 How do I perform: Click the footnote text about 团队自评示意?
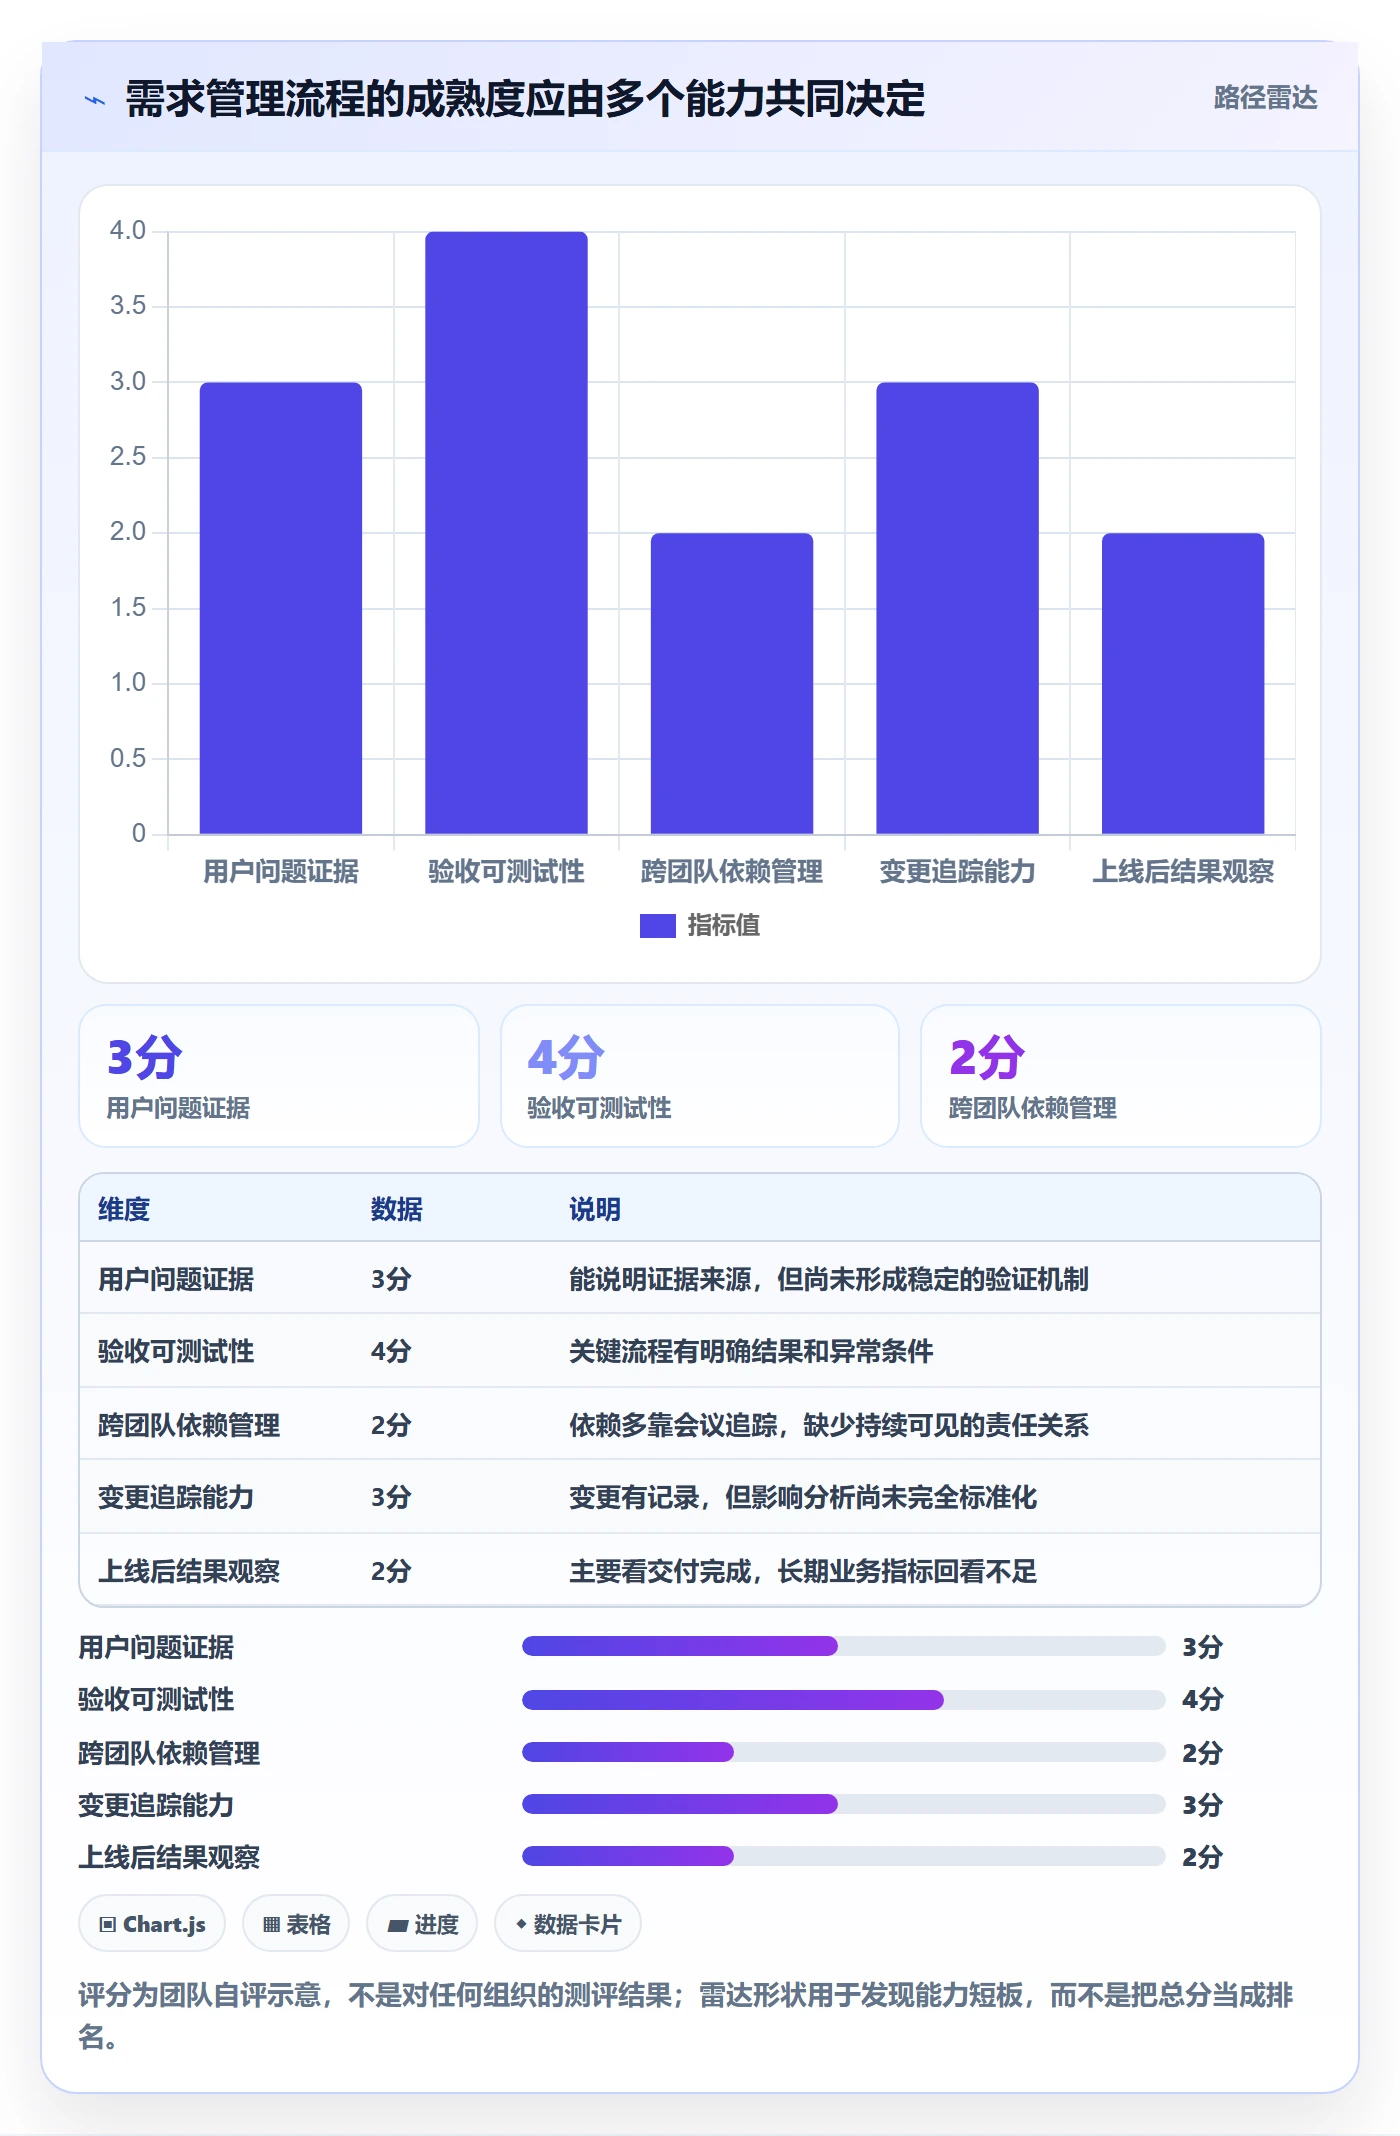coord(686,2016)
